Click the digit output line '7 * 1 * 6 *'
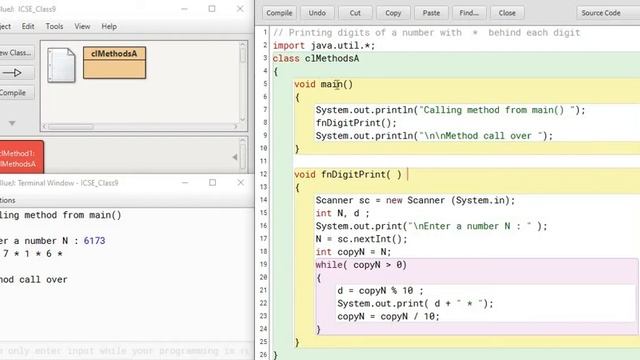This screenshot has width=640, height=360. (32, 254)
